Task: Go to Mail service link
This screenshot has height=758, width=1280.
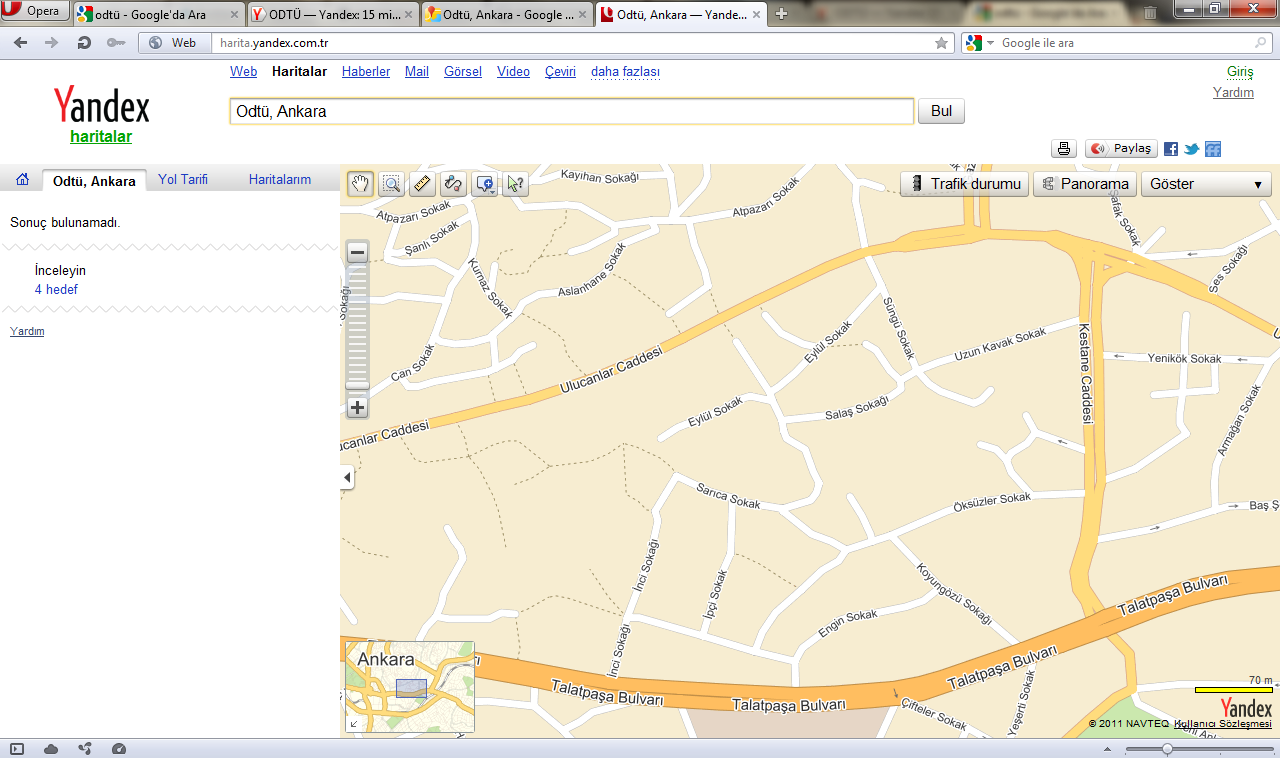Action: point(417,72)
